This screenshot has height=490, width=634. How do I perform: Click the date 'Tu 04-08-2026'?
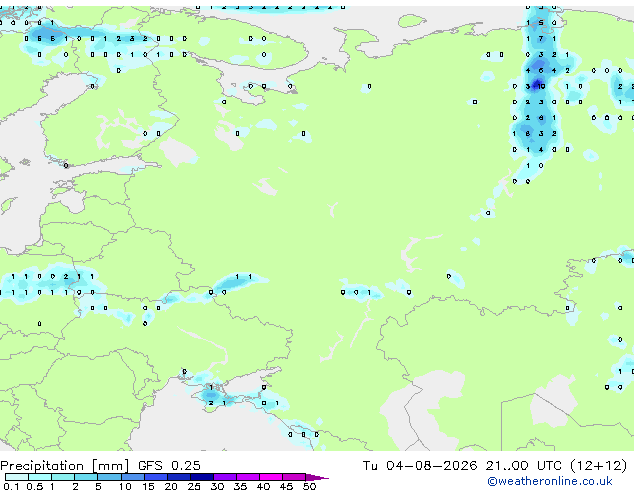click(420, 465)
